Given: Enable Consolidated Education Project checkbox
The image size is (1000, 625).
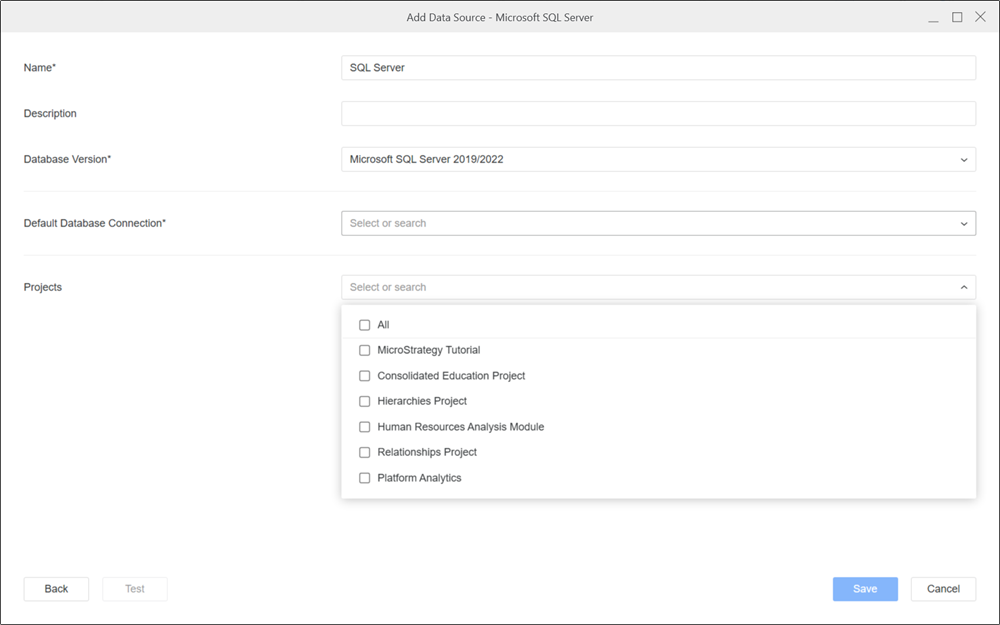Looking at the screenshot, I should pyautogui.click(x=365, y=376).
